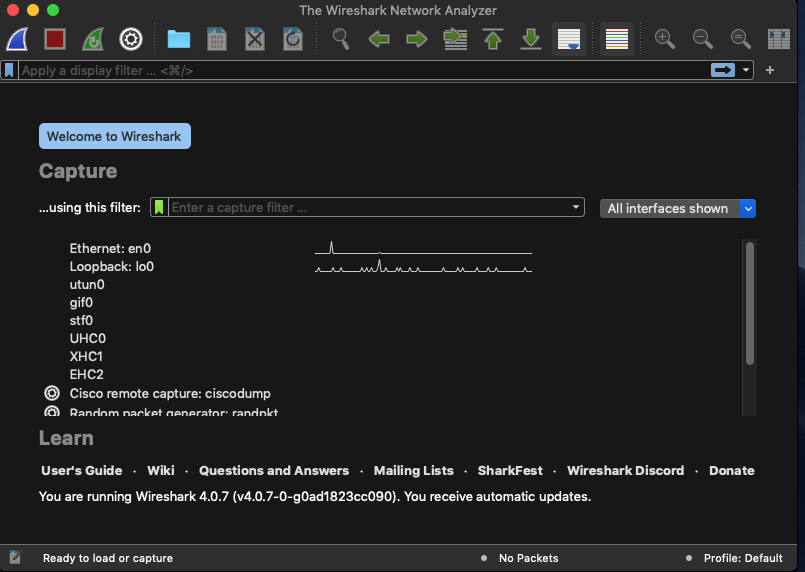The height and width of the screenshot is (572, 805).
Task: Go back in packet history
Action: tap(379, 39)
